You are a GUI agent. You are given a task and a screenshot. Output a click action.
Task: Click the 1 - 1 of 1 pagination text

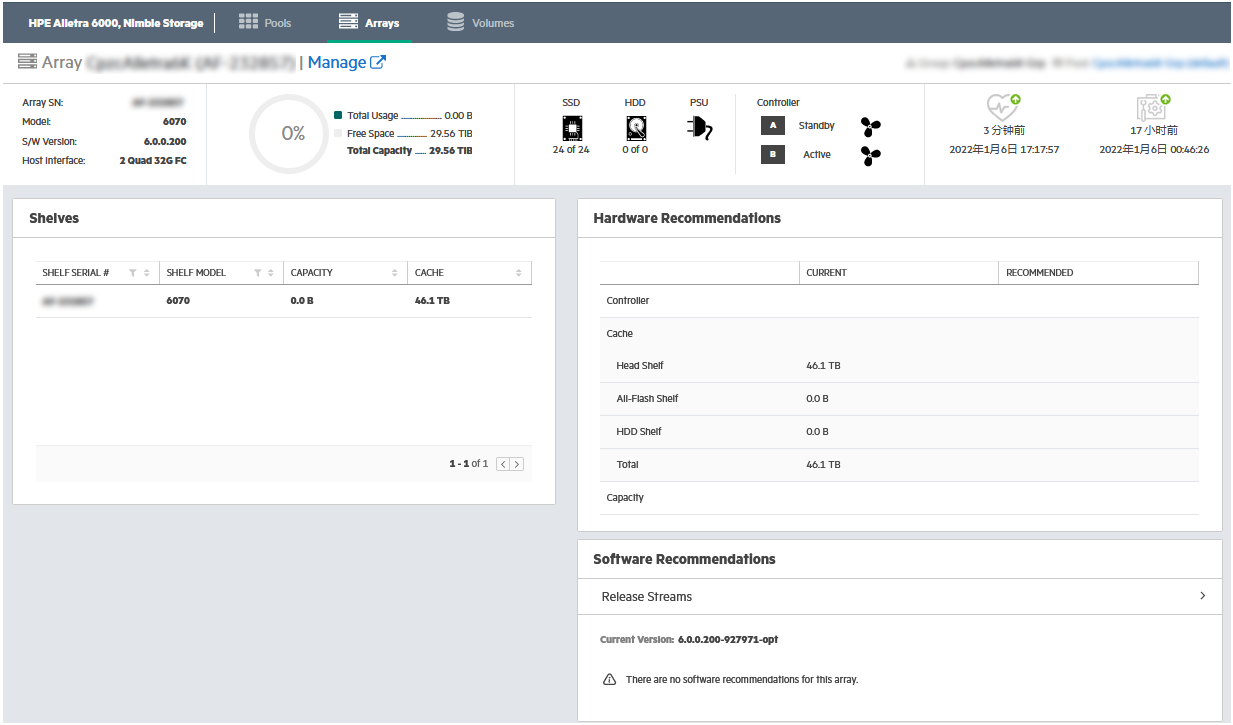469,464
